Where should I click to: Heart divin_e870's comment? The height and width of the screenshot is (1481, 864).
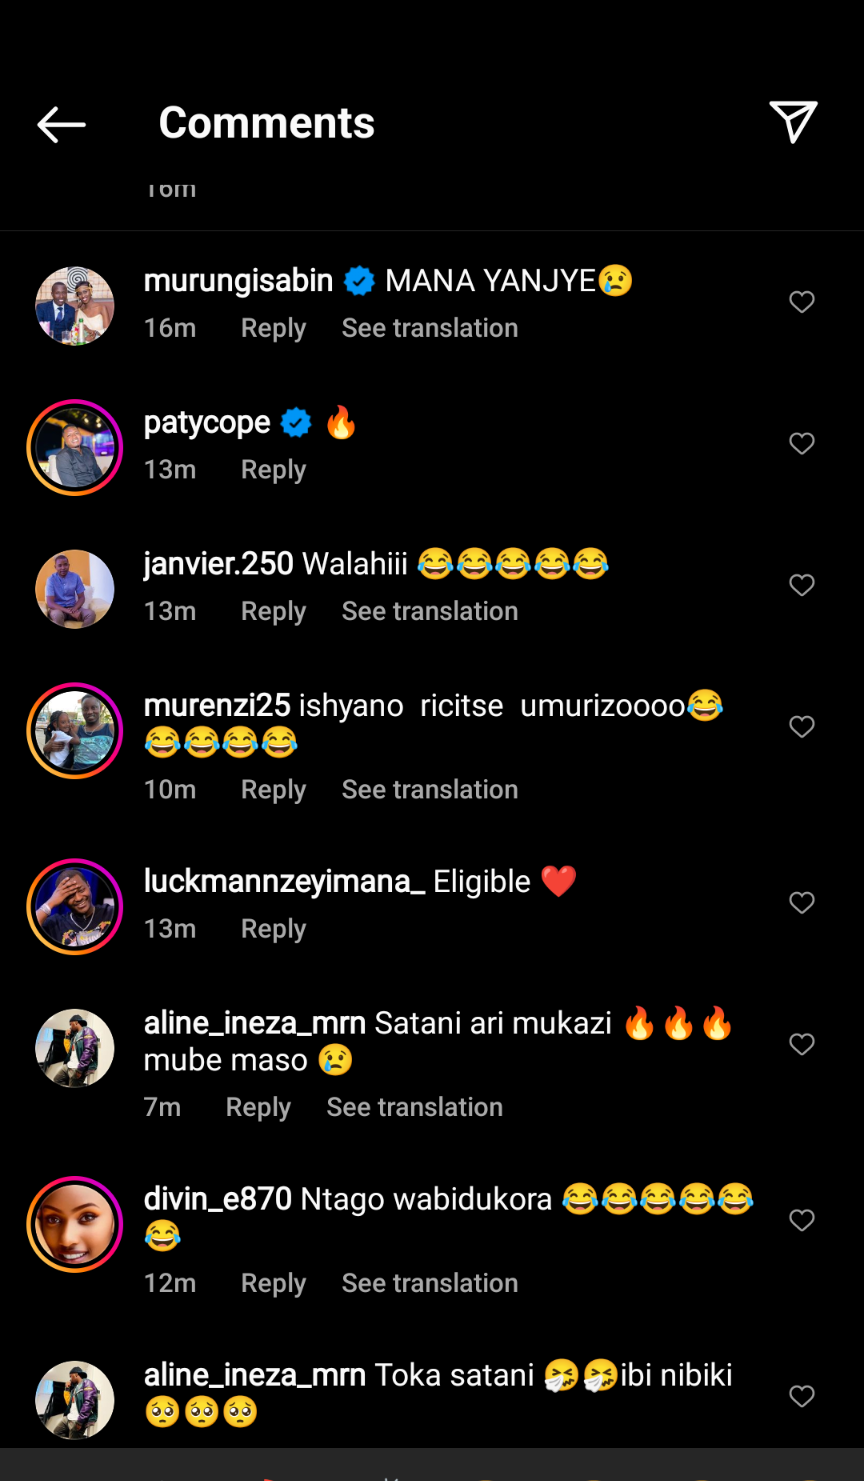pos(802,1221)
